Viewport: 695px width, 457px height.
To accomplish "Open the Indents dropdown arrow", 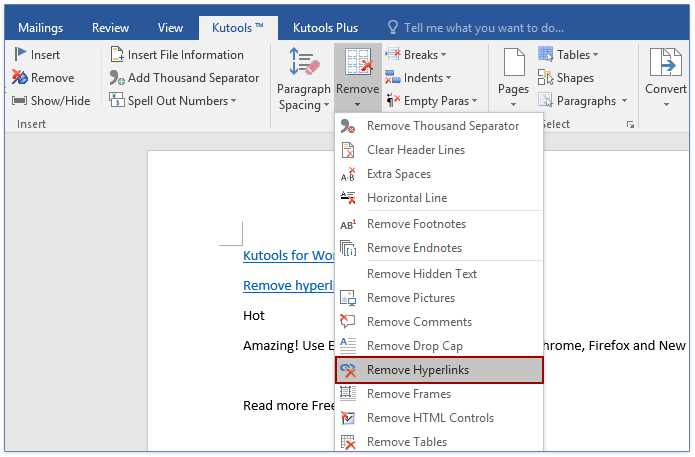I will tap(449, 78).
